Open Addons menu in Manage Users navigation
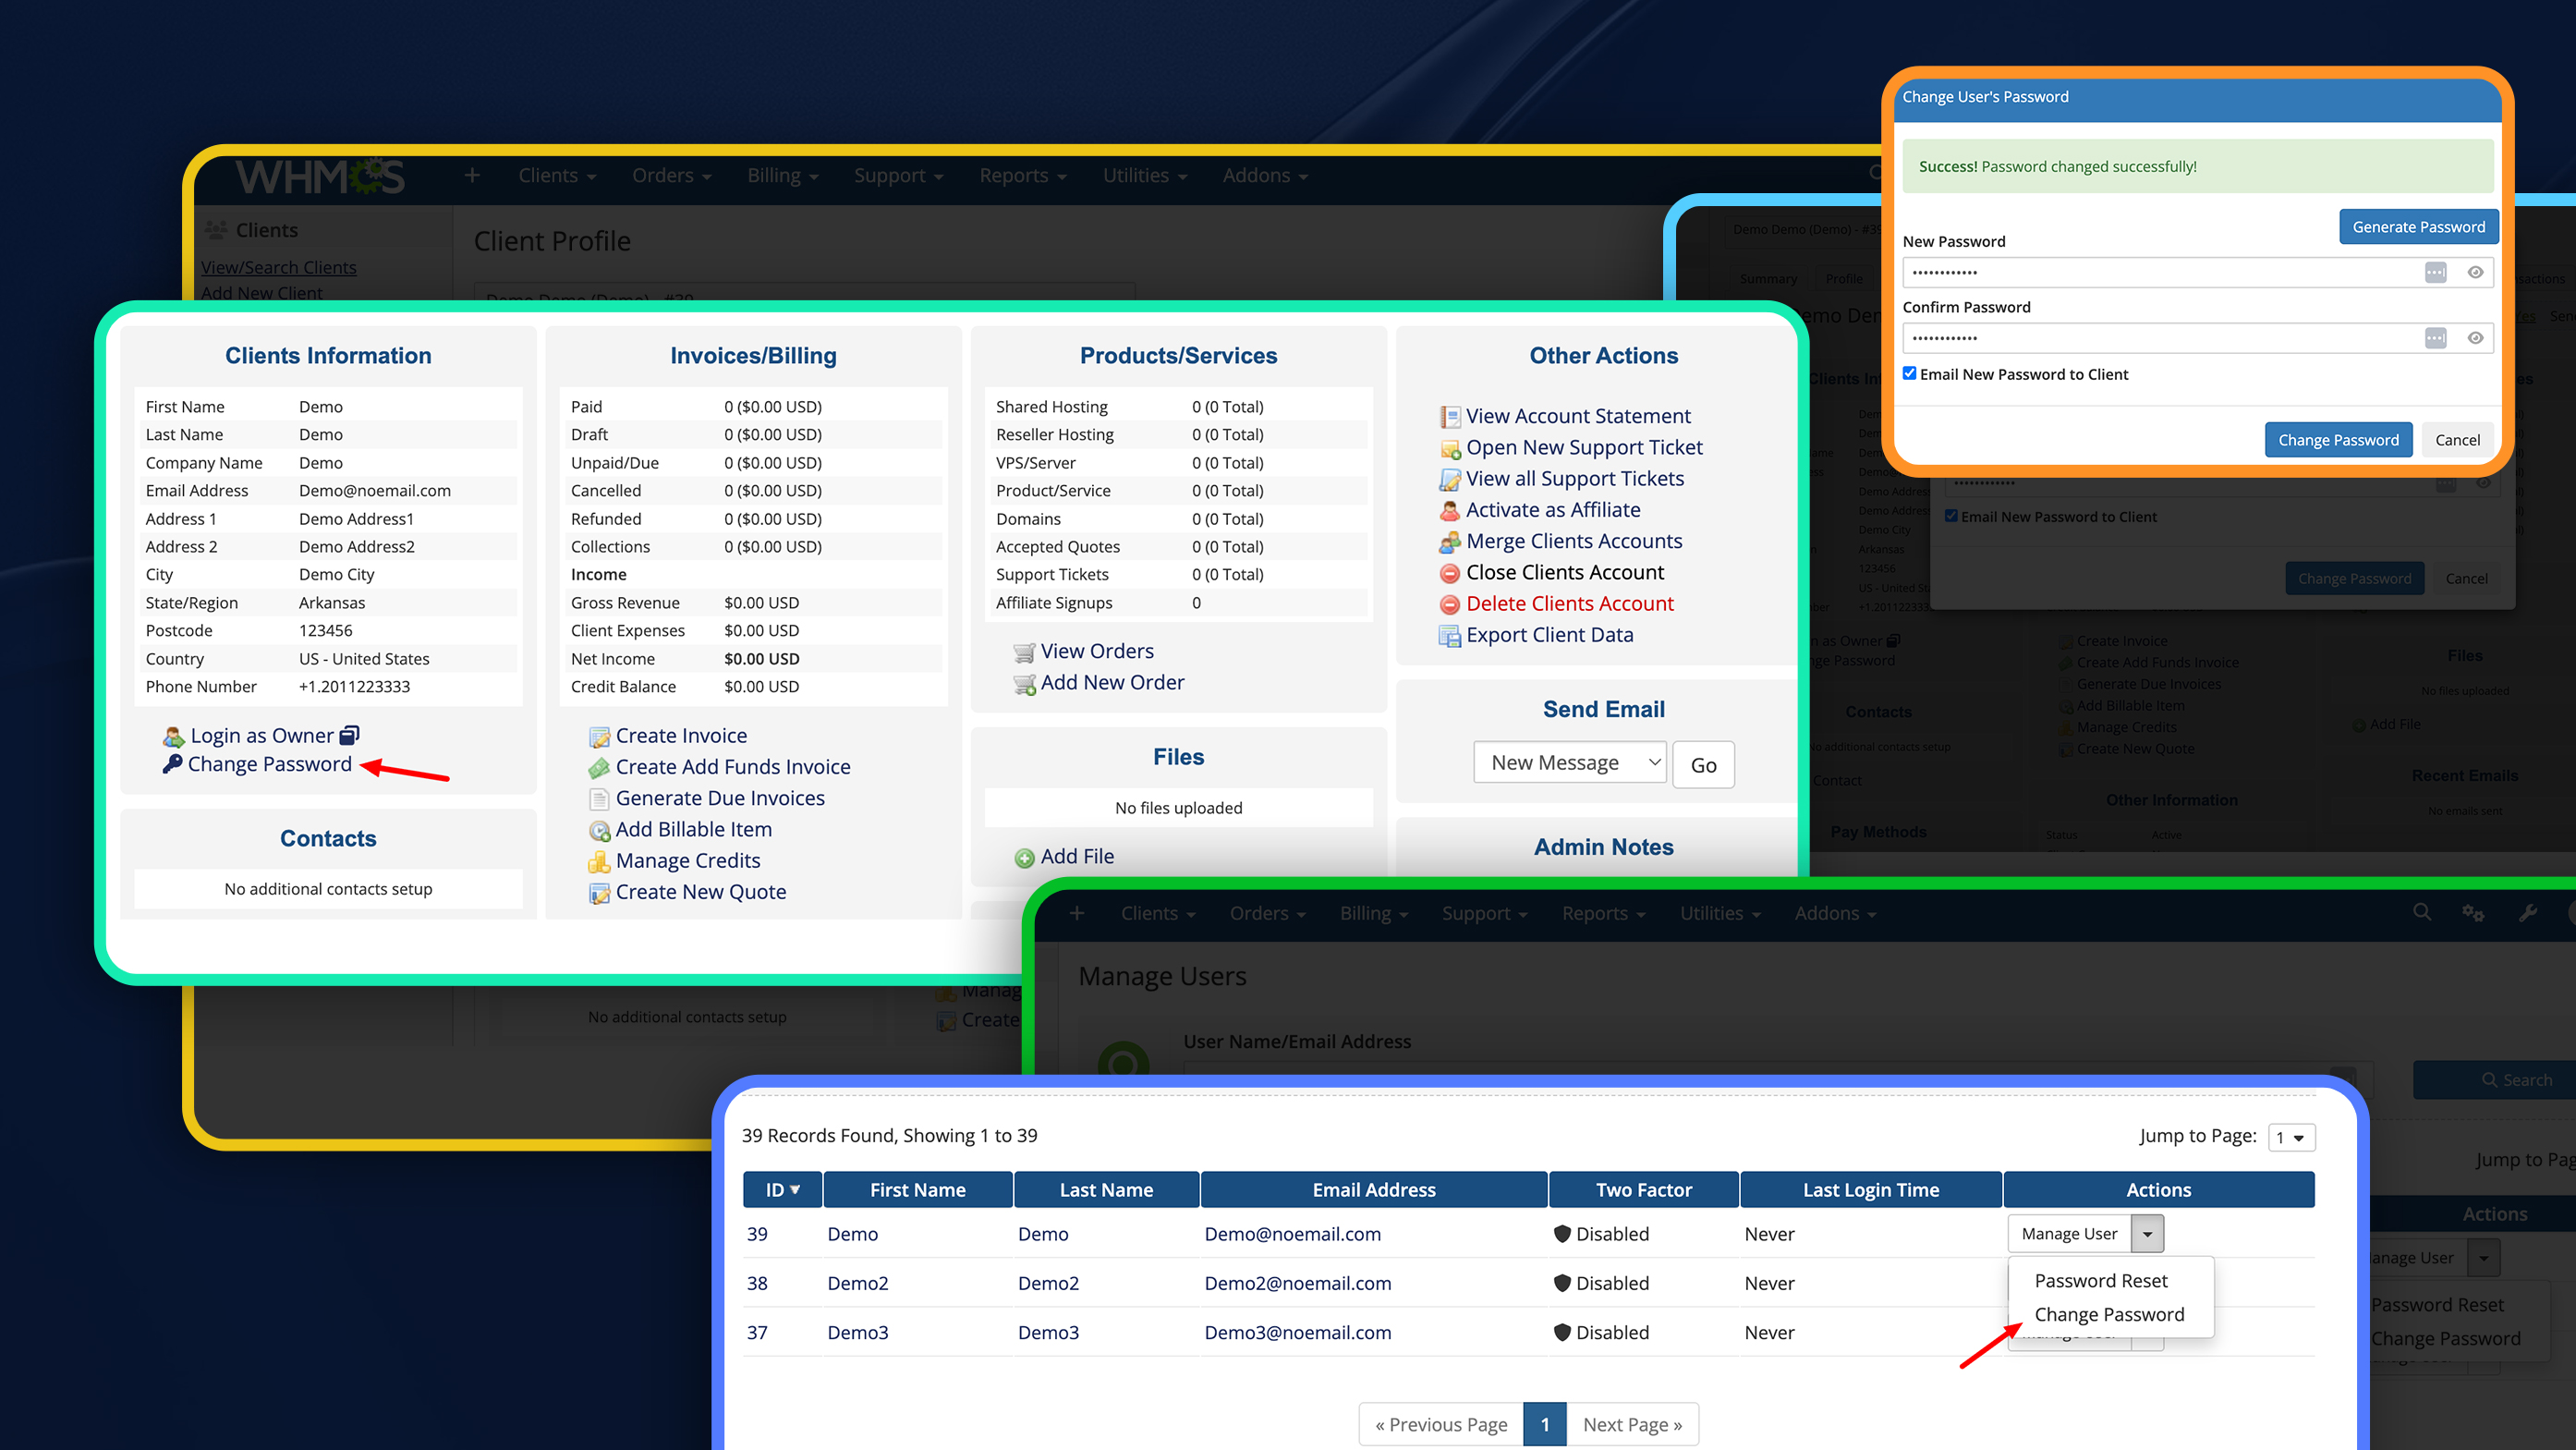Viewport: 2576px width, 1450px height. 1835,914
